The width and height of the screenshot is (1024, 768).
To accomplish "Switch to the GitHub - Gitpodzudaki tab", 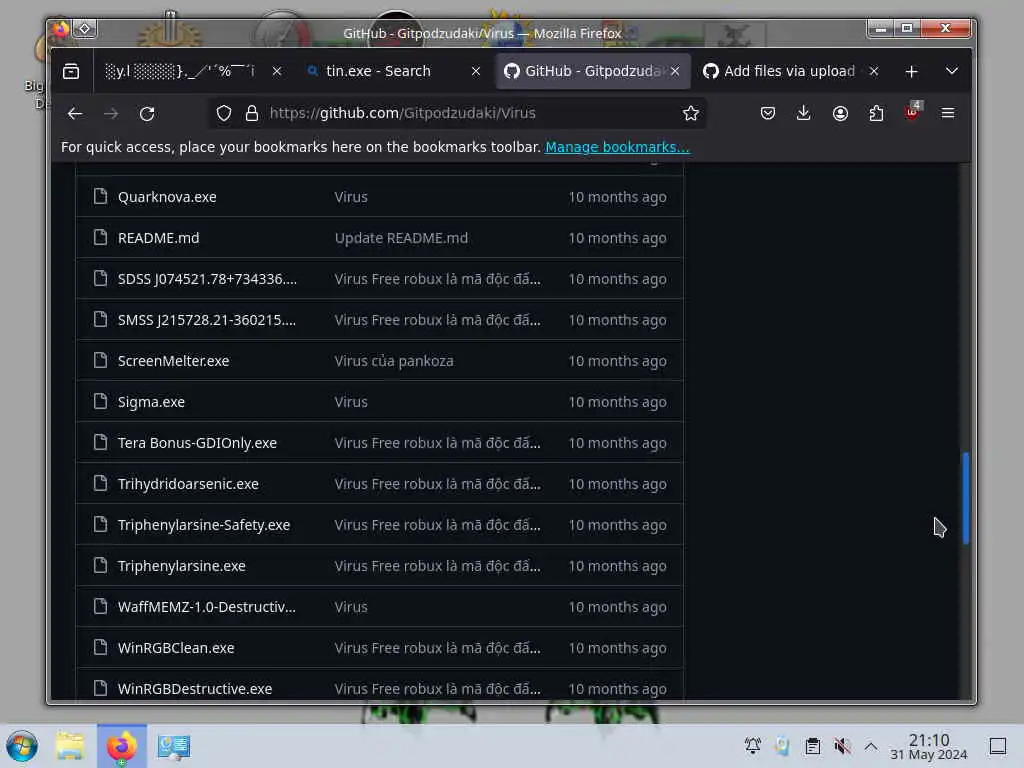I will [593, 71].
